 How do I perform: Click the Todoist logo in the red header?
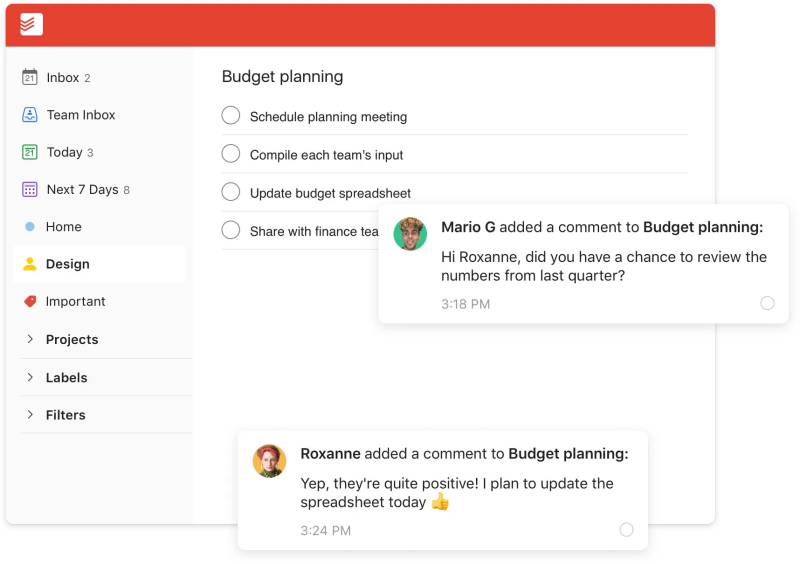[31, 24]
